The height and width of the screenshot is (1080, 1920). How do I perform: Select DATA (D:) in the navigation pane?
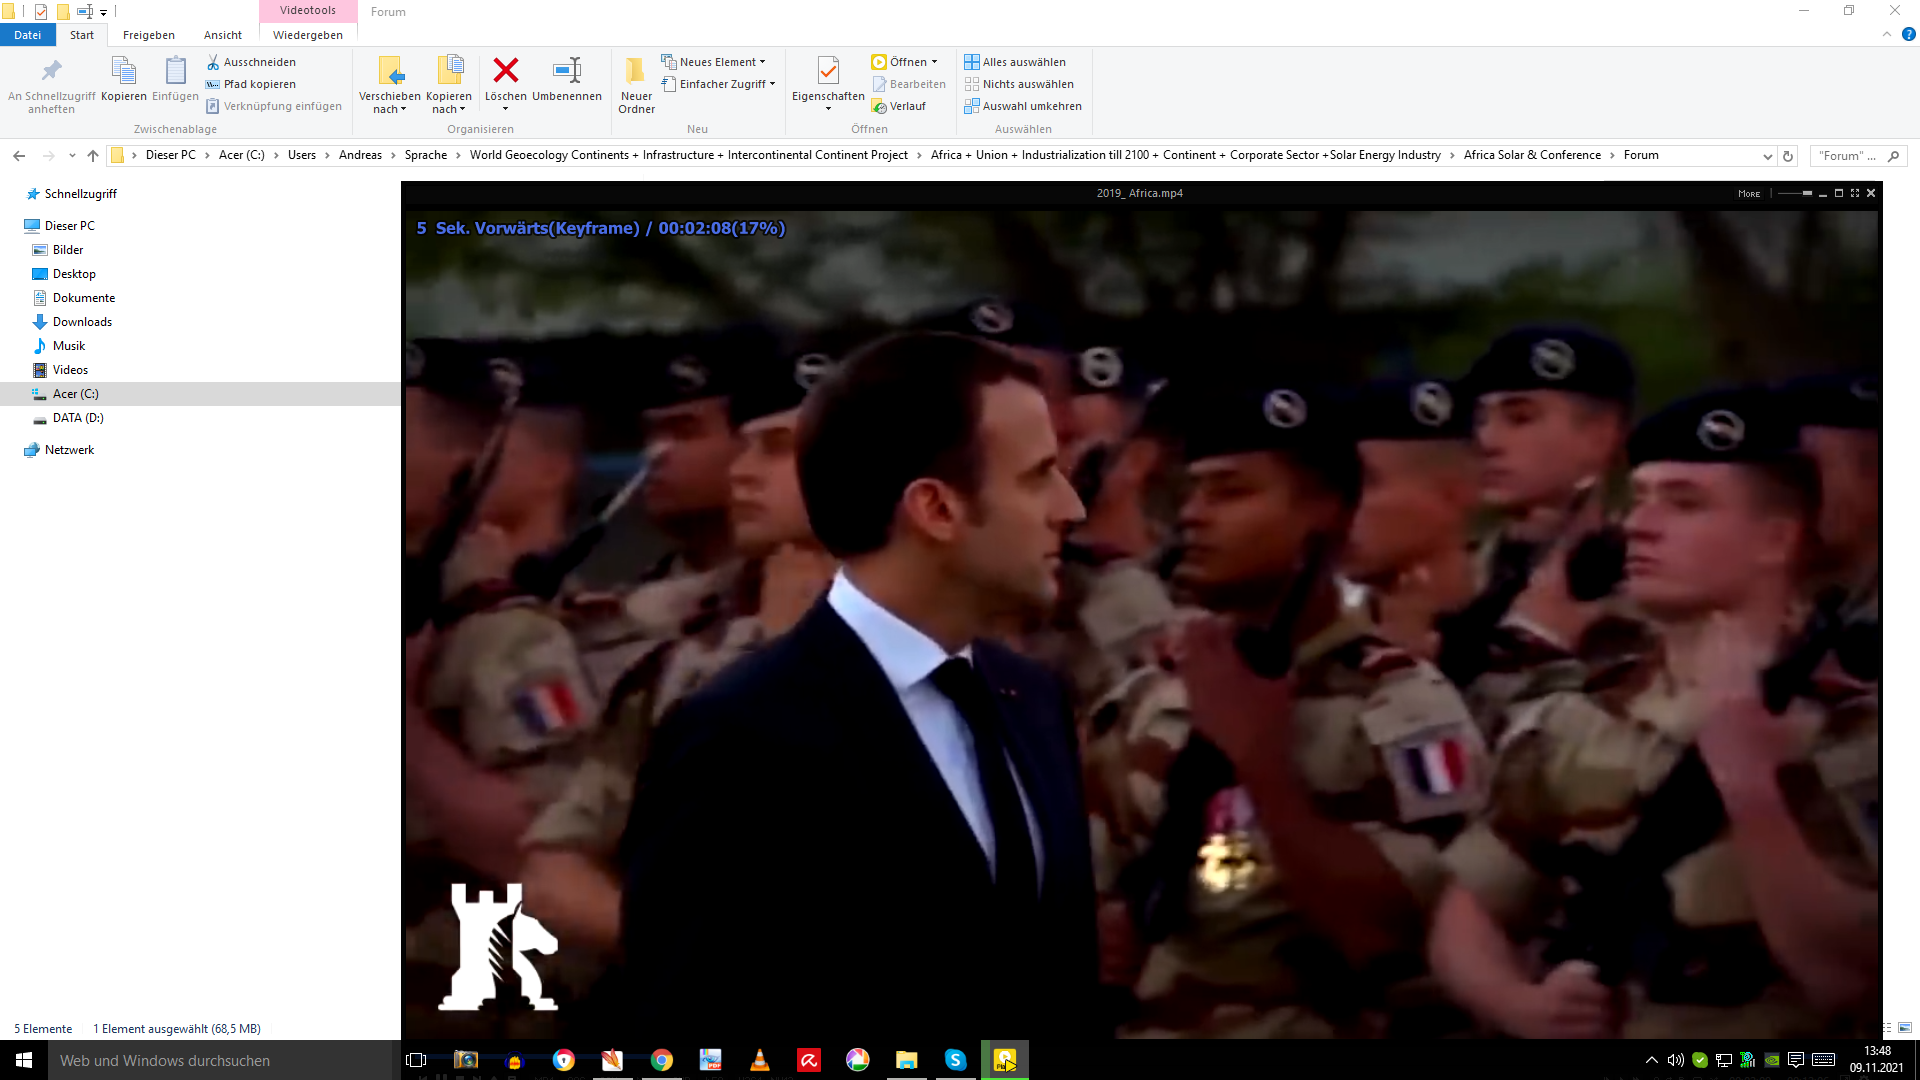click(78, 418)
